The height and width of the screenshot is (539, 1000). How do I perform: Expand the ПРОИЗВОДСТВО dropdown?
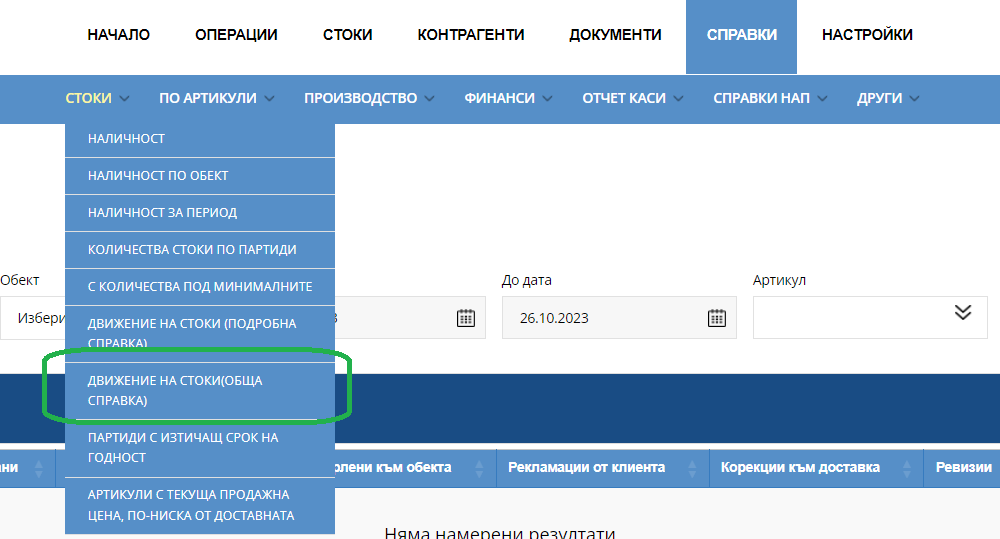(369, 98)
